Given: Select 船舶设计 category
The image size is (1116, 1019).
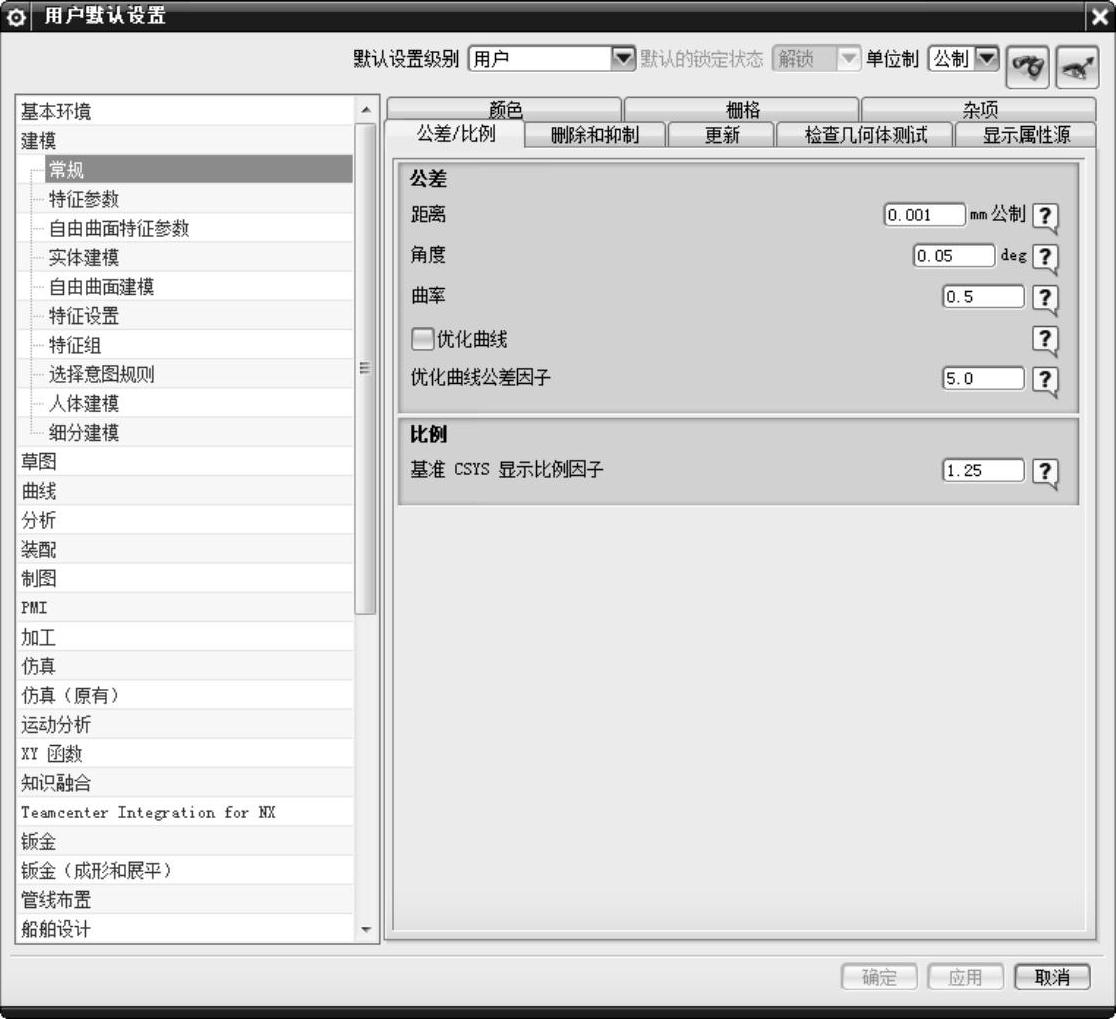Looking at the screenshot, I should [184, 928].
